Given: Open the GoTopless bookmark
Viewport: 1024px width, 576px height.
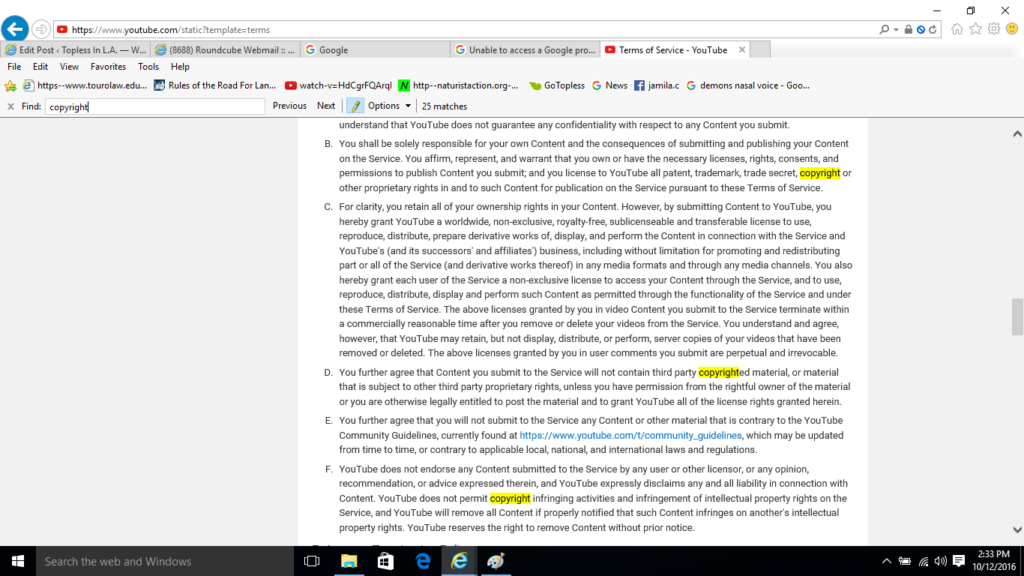Looking at the screenshot, I should pos(557,86).
